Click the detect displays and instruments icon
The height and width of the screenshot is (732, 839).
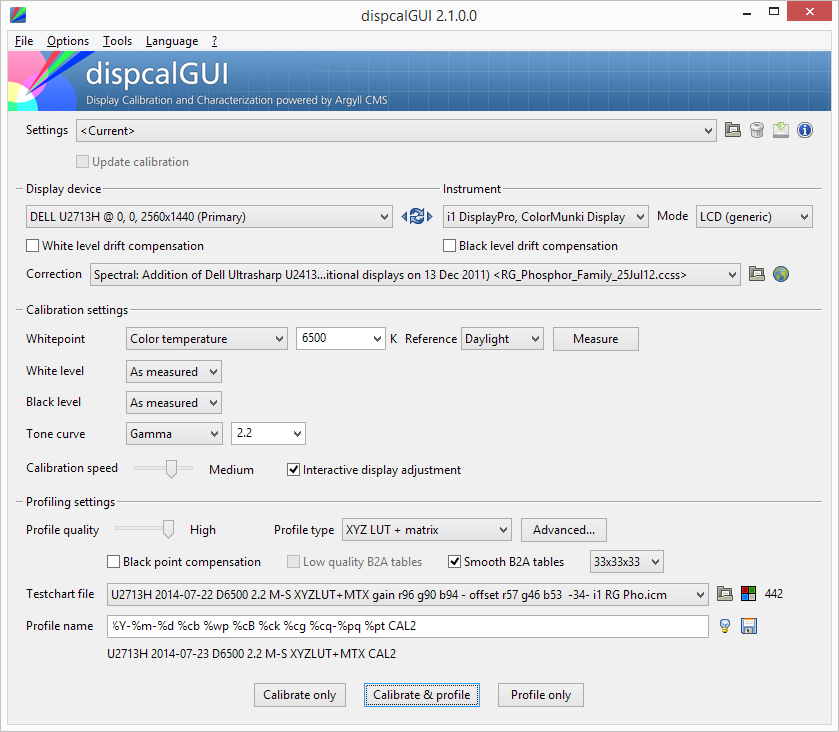tap(417, 217)
